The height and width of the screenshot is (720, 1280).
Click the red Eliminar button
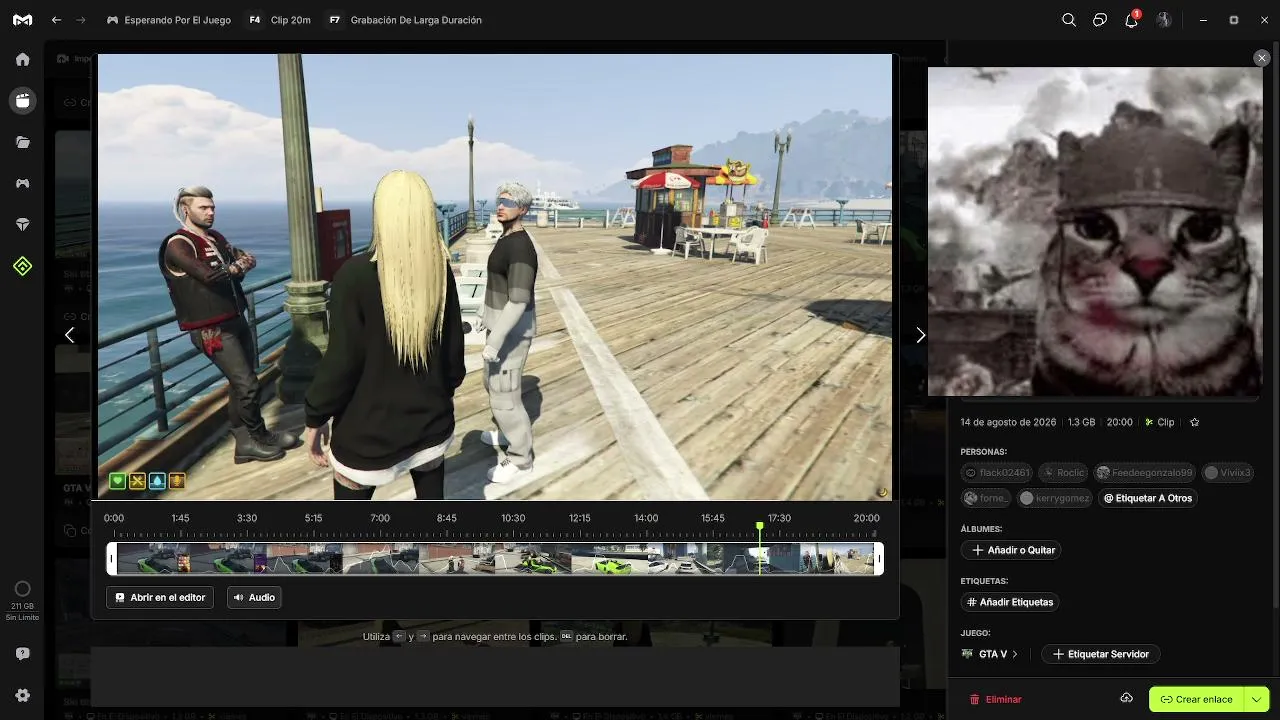coord(995,699)
